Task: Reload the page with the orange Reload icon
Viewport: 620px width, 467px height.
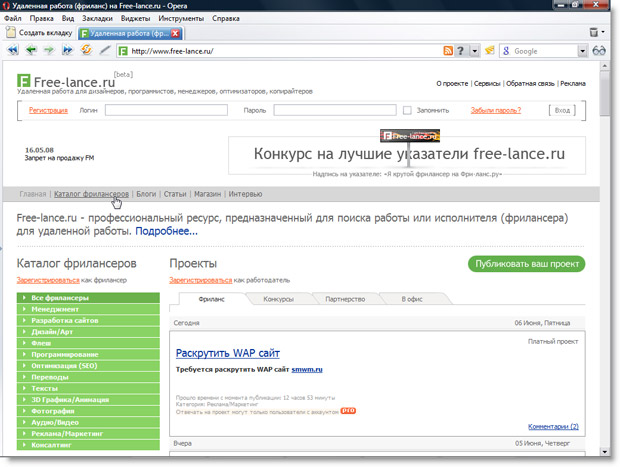Action: coord(86,50)
